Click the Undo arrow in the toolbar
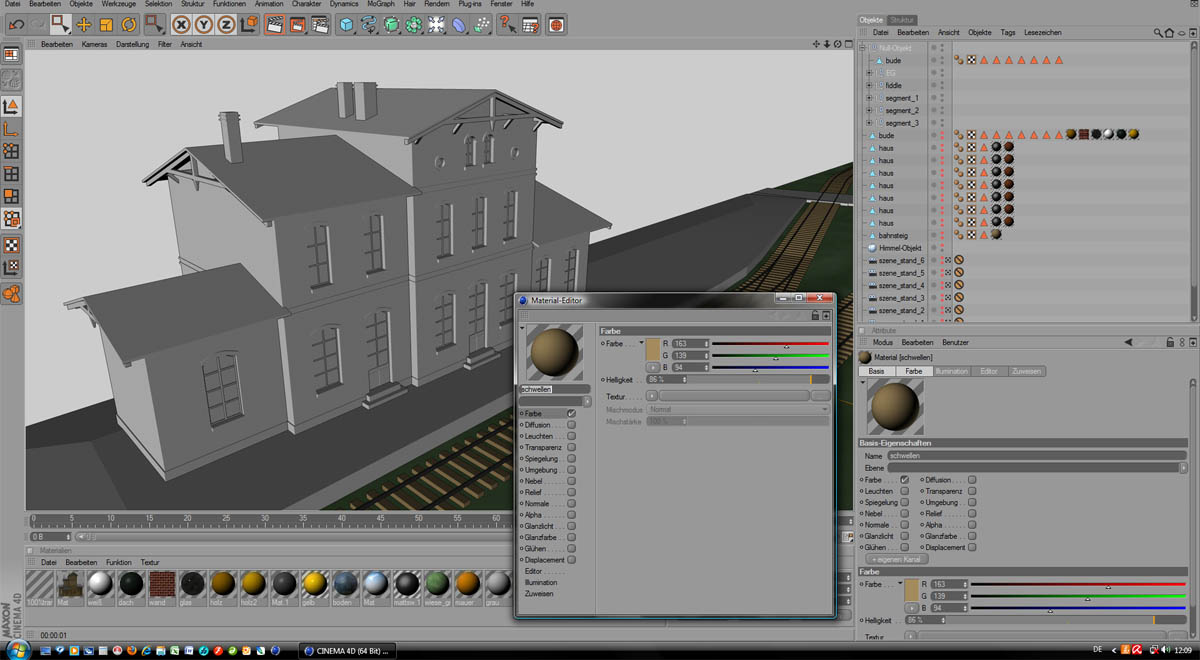 click(17, 24)
